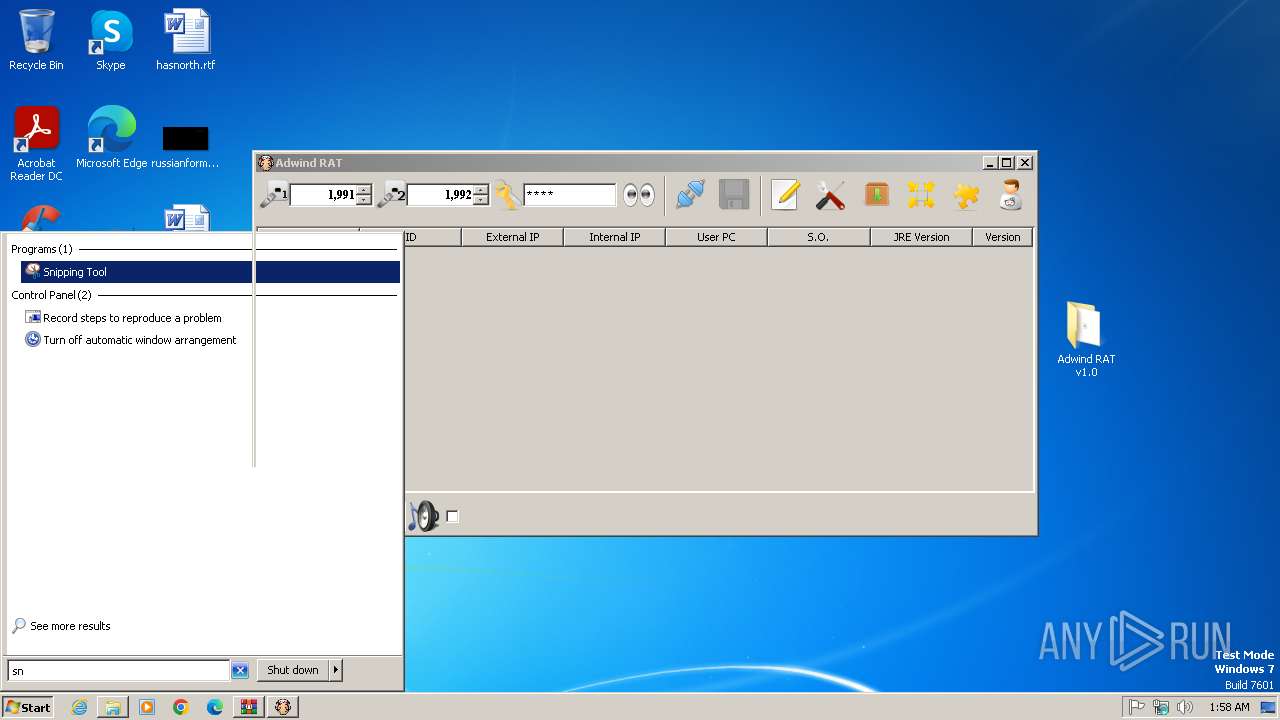This screenshot has width=1280, height=720.
Task: Click the connect plug icon in toolbar
Action: 690,194
